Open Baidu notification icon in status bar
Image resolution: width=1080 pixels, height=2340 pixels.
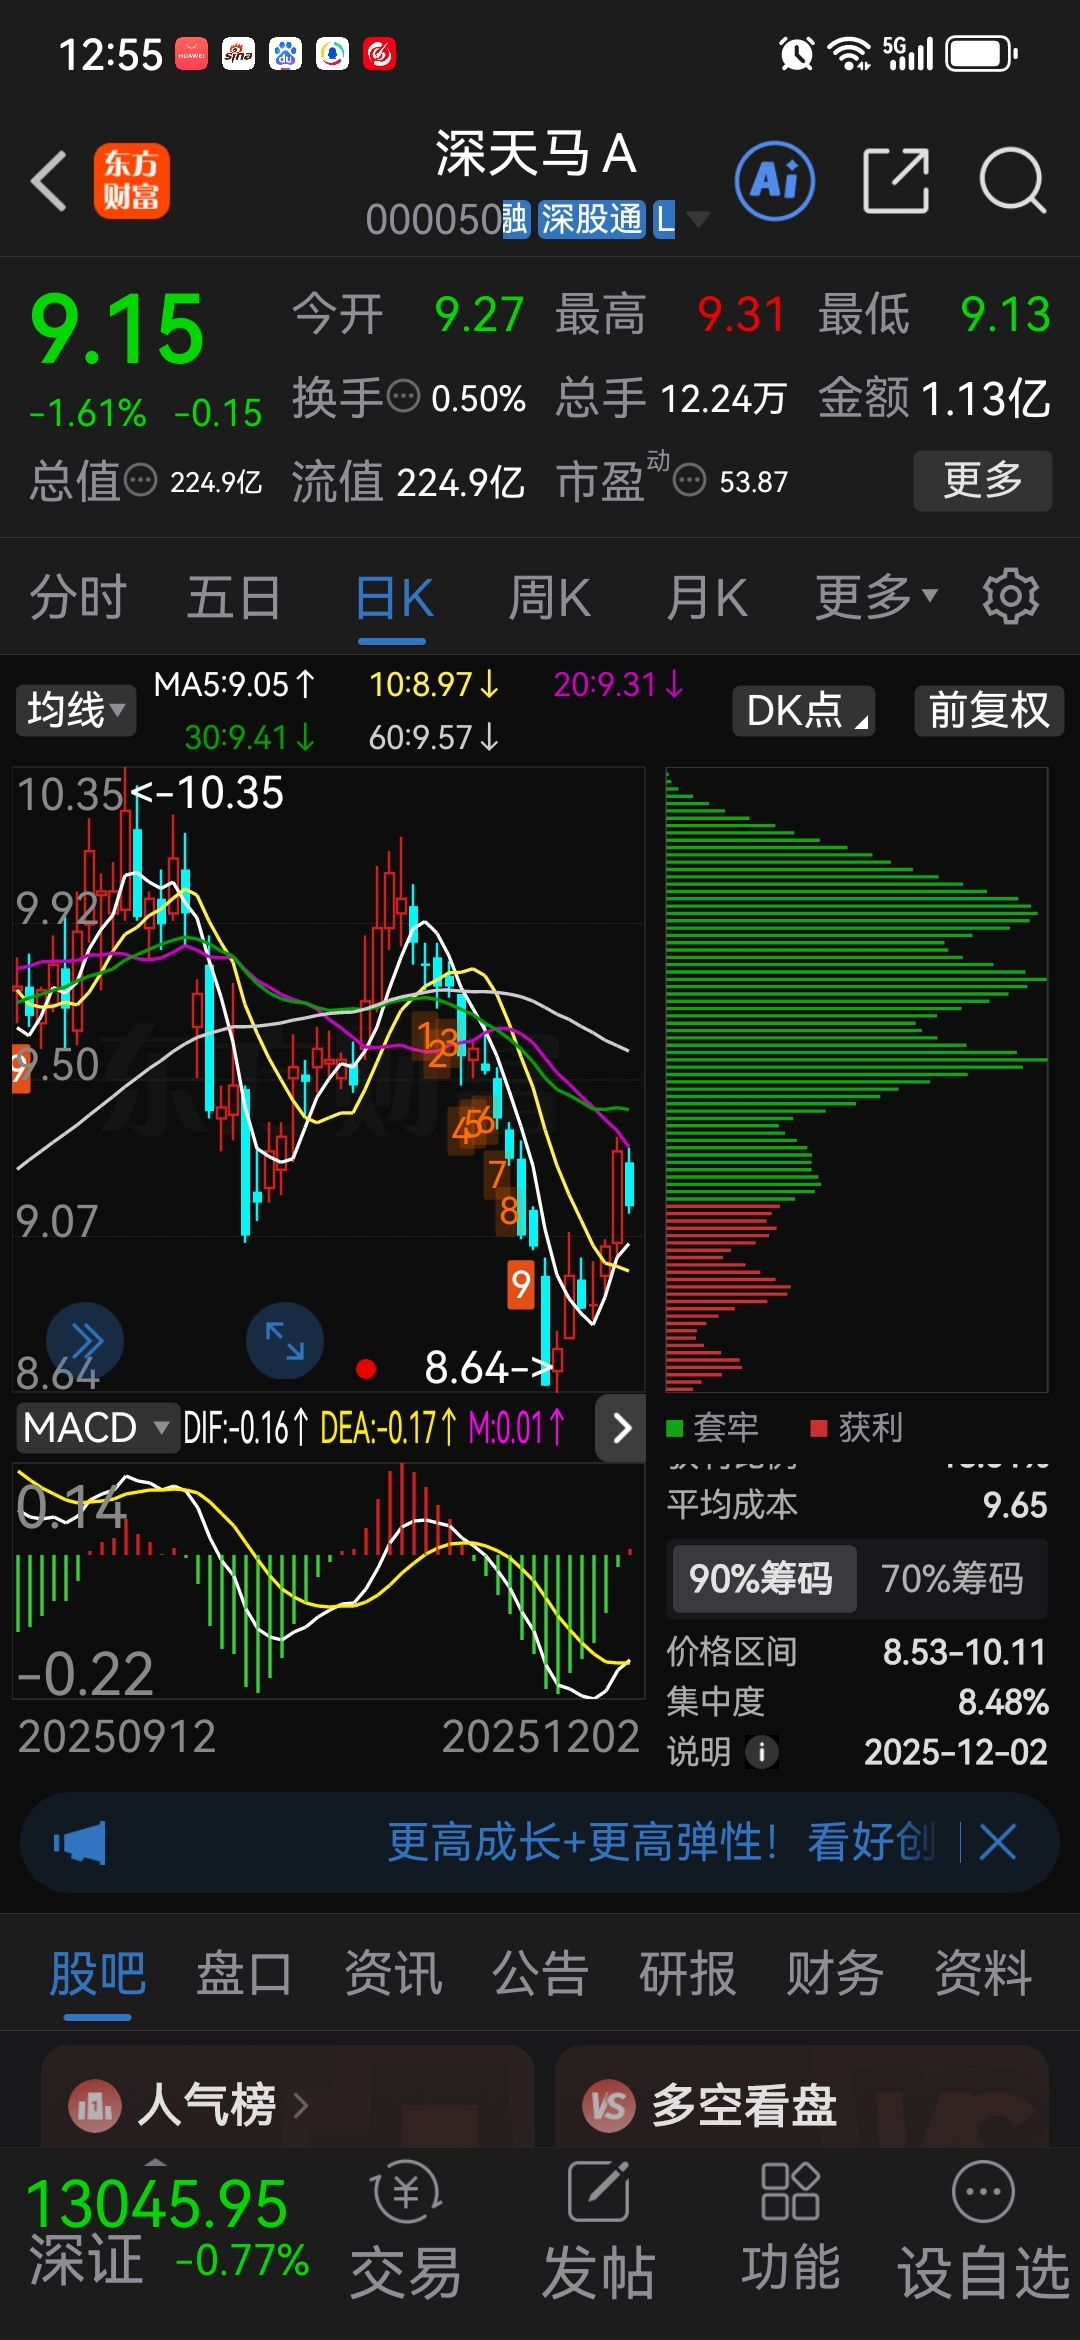pos(285,54)
